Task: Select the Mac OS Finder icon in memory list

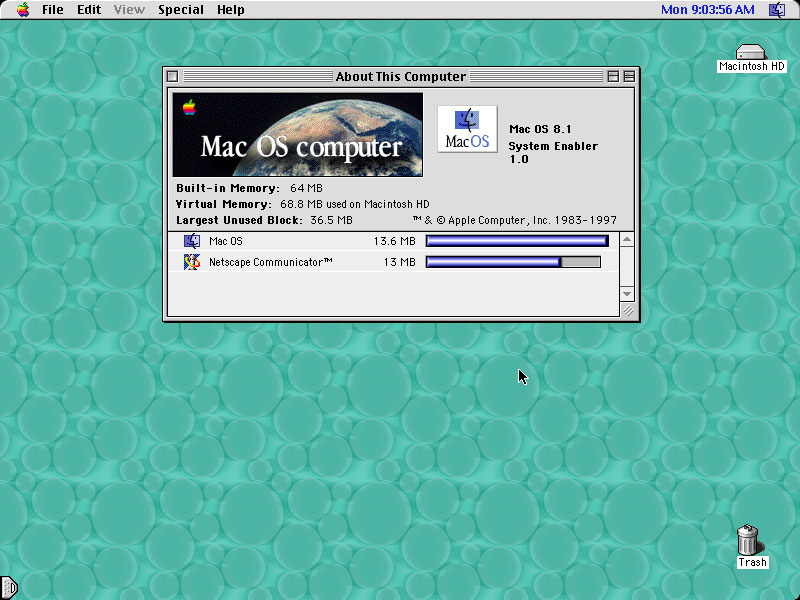Action: pyautogui.click(x=192, y=241)
